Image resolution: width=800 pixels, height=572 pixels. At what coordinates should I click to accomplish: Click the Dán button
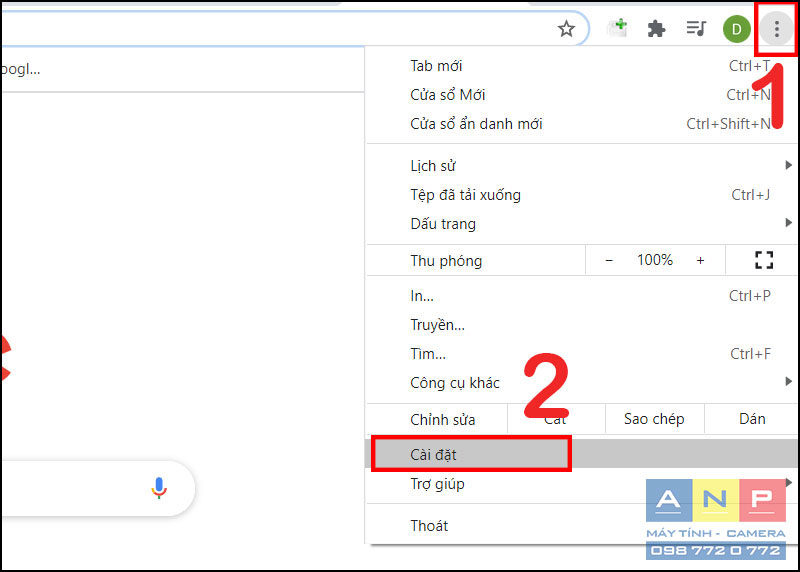pos(752,419)
